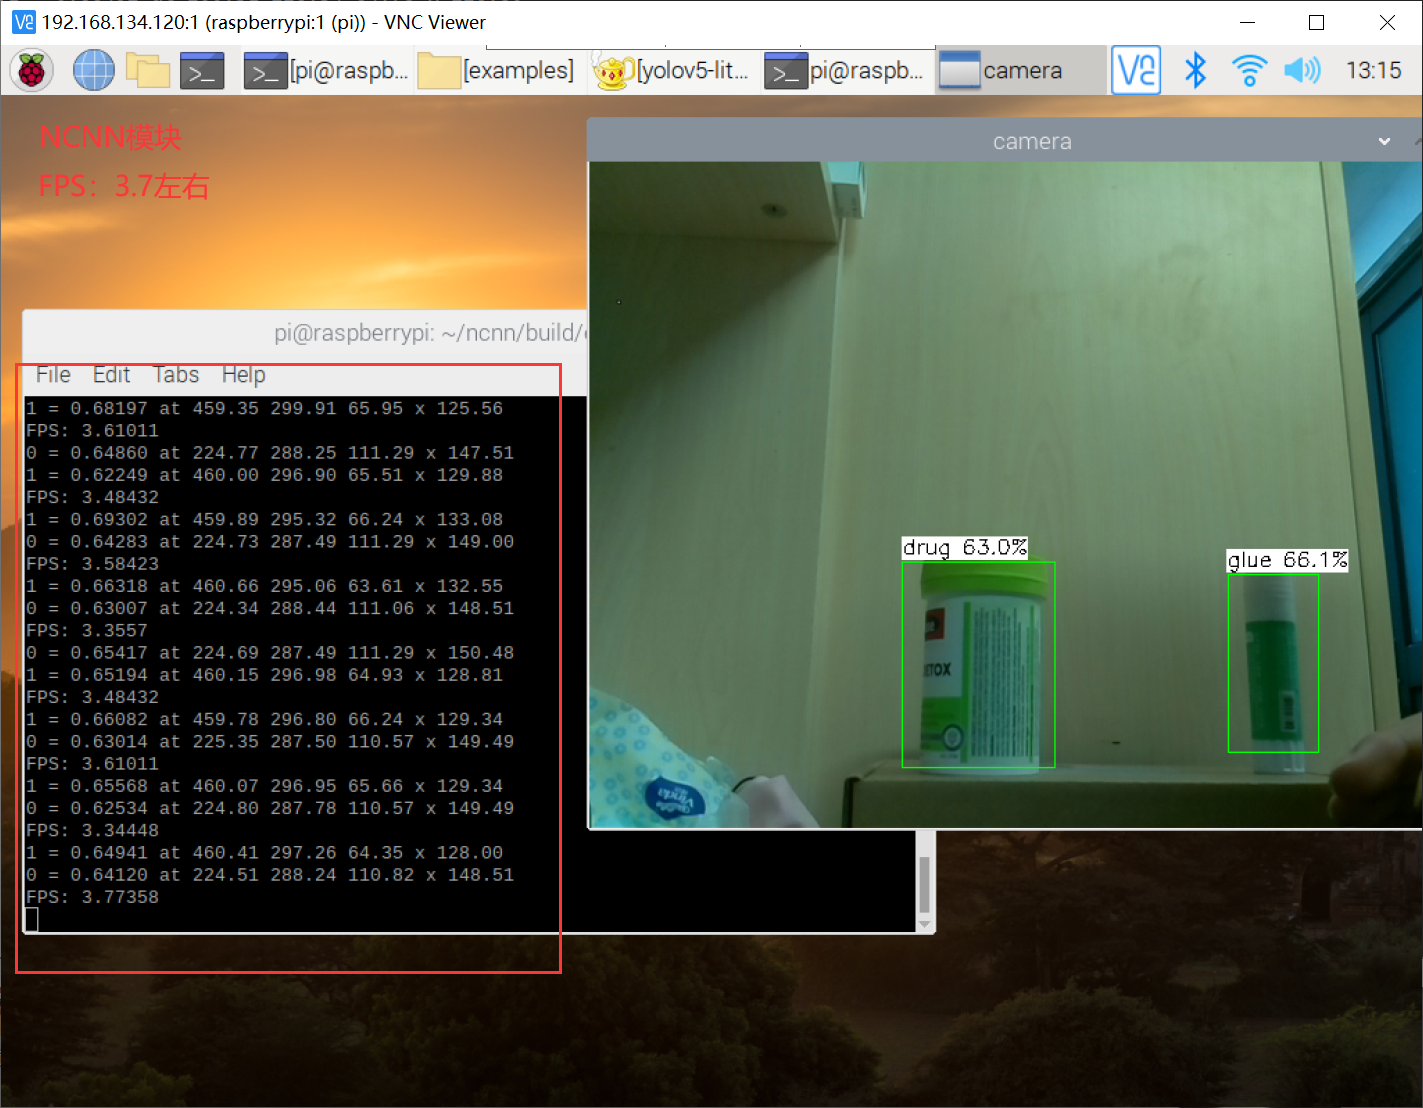Open the file manager folder icon
1423x1108 pixels.
coord(147,71)
